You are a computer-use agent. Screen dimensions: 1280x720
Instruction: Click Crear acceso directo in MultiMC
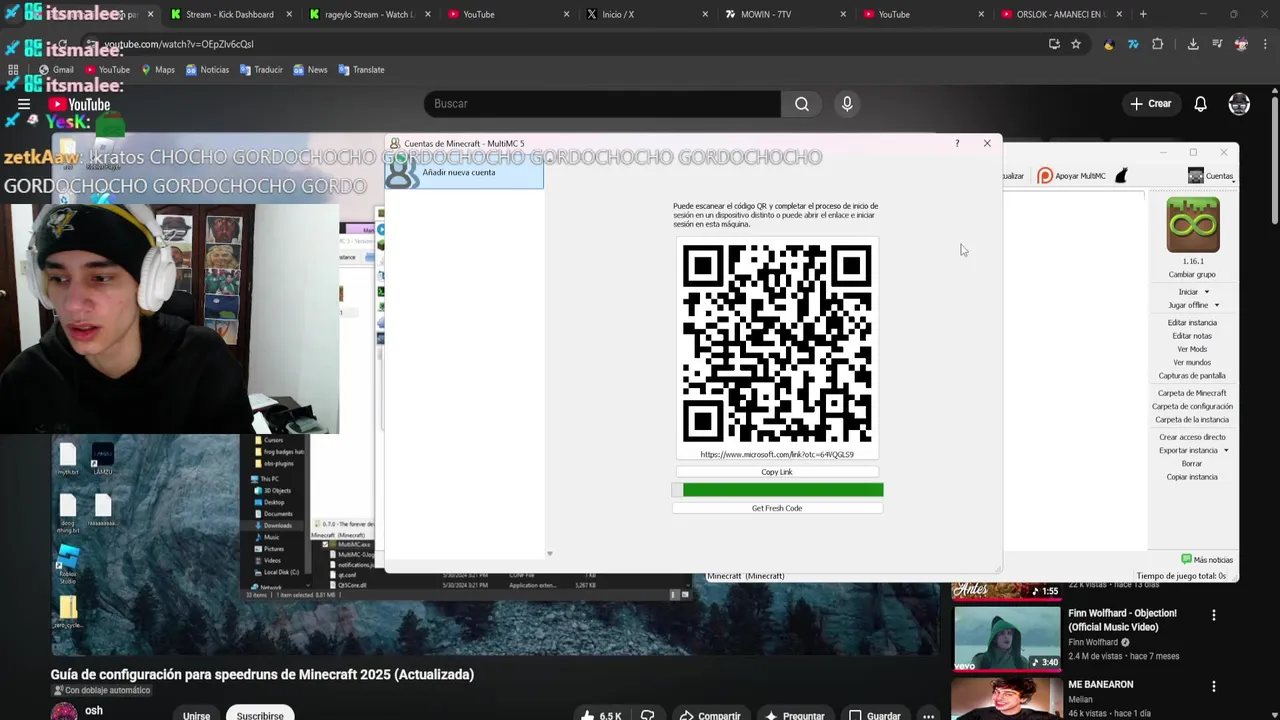pyautogui.click(x=1192, y=437)
